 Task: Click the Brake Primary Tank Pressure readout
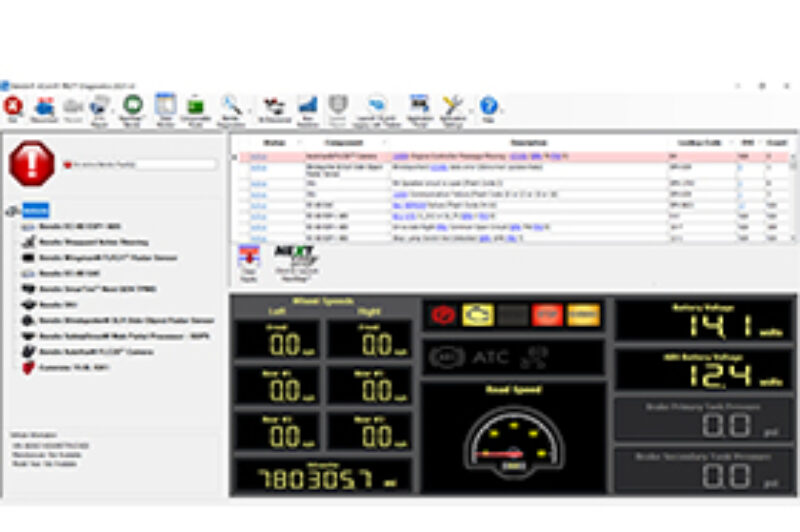pos(705,420)
